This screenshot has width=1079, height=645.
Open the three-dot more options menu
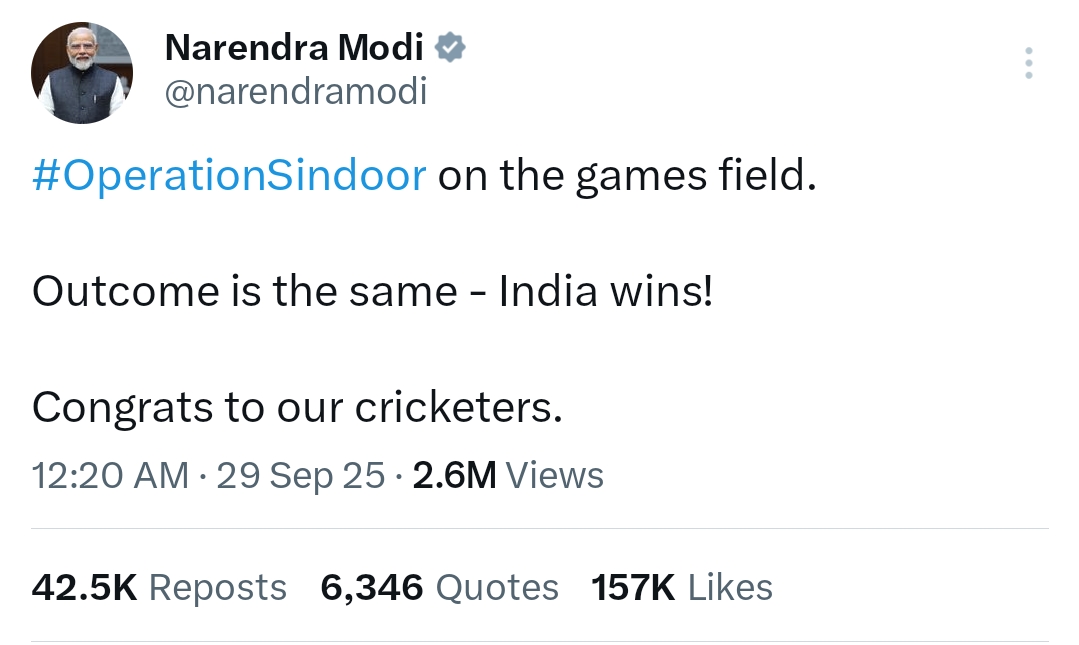(1028, 63)
